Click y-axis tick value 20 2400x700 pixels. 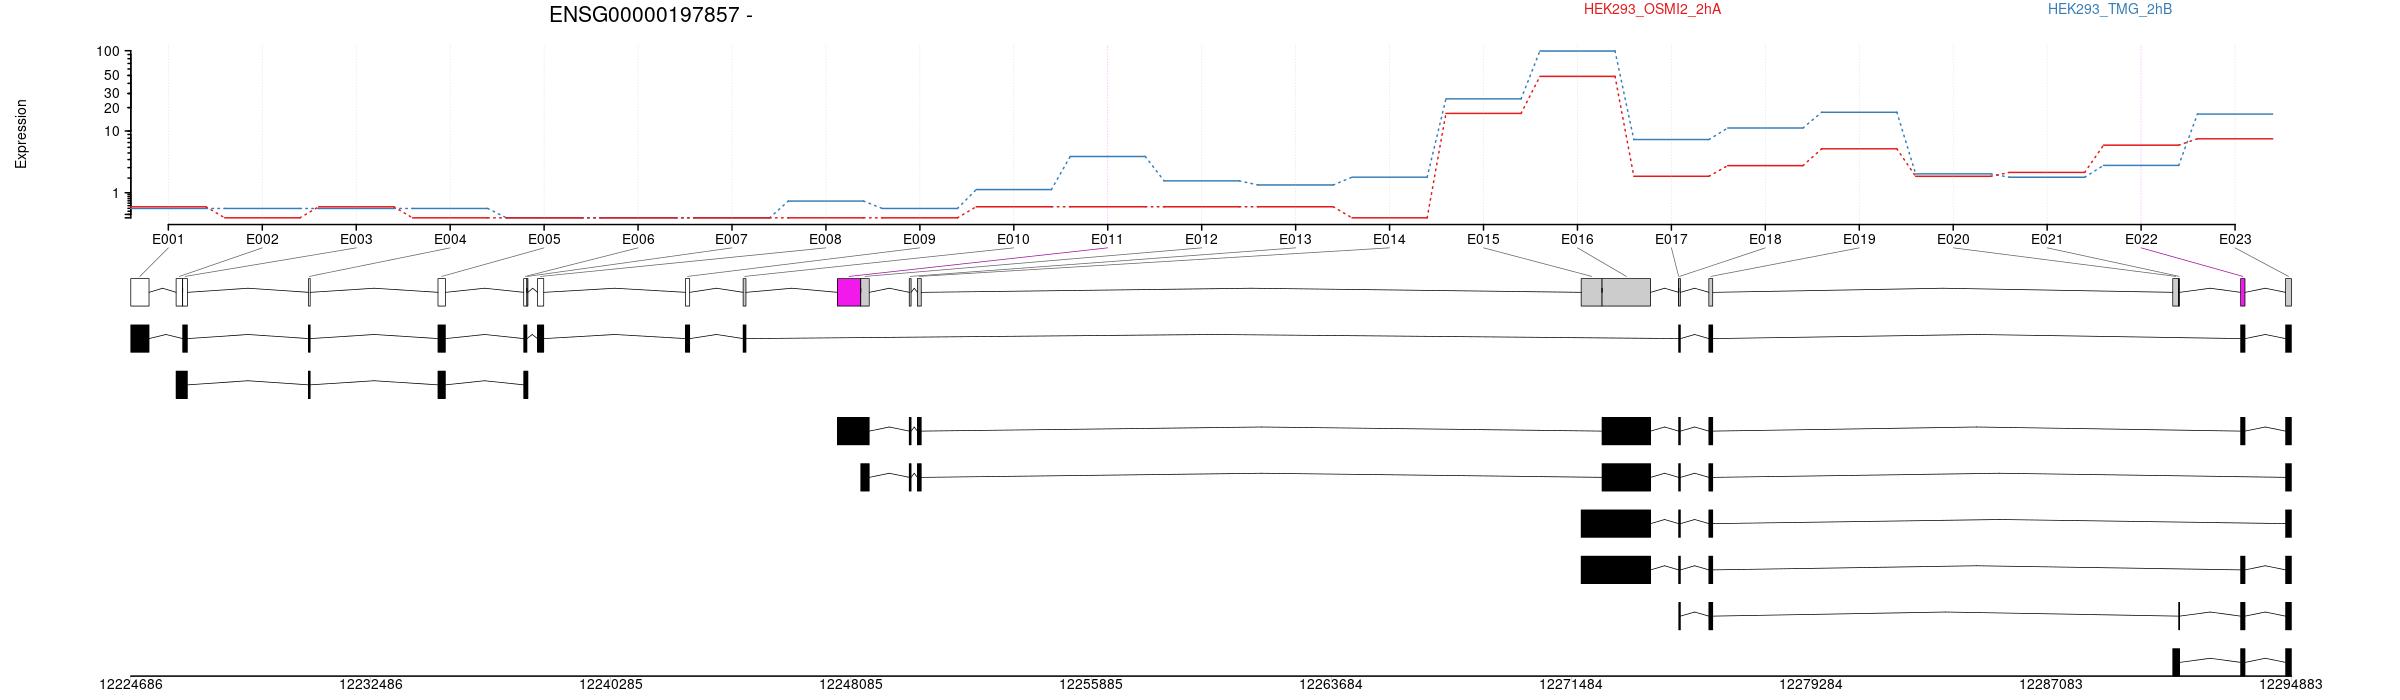[x=112, y=108]
